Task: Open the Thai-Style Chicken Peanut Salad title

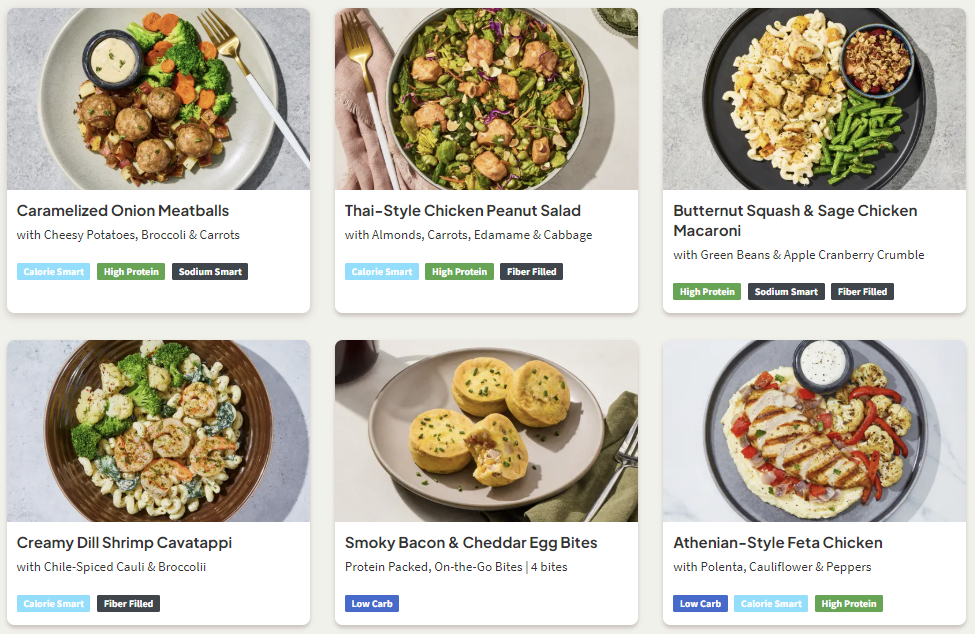Action: 463,211
